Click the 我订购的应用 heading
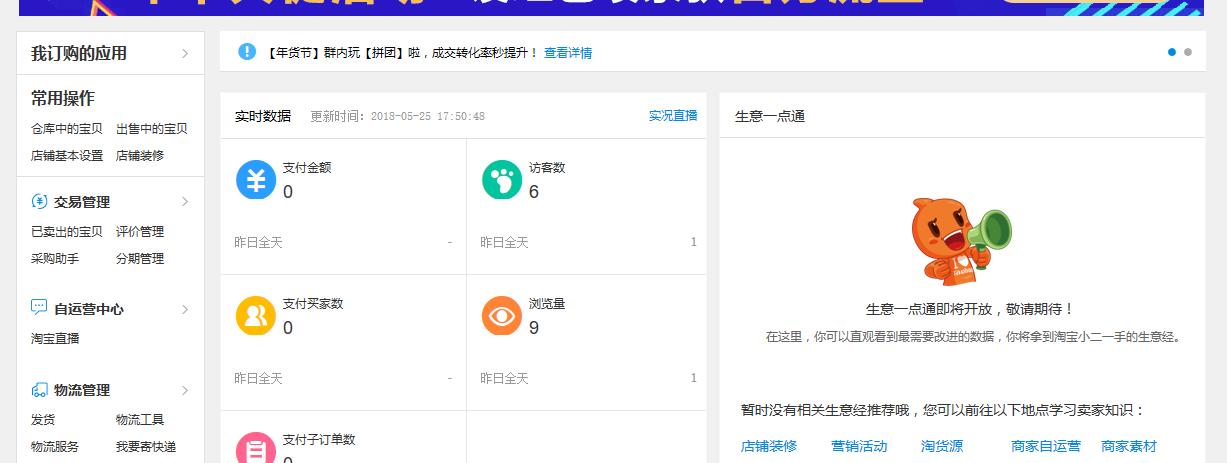The height and width of the screenshot is (463, 1227). [x=79, y=54]
